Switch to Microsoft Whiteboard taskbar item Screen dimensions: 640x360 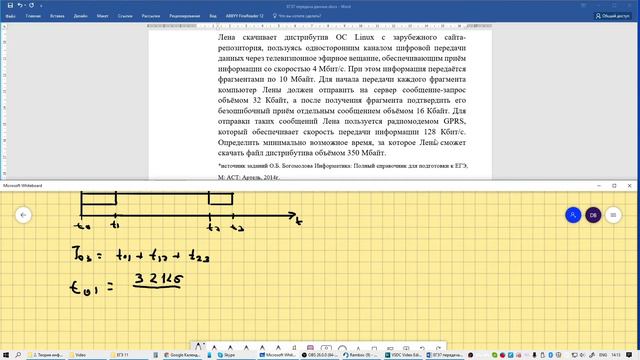[278, 355]
